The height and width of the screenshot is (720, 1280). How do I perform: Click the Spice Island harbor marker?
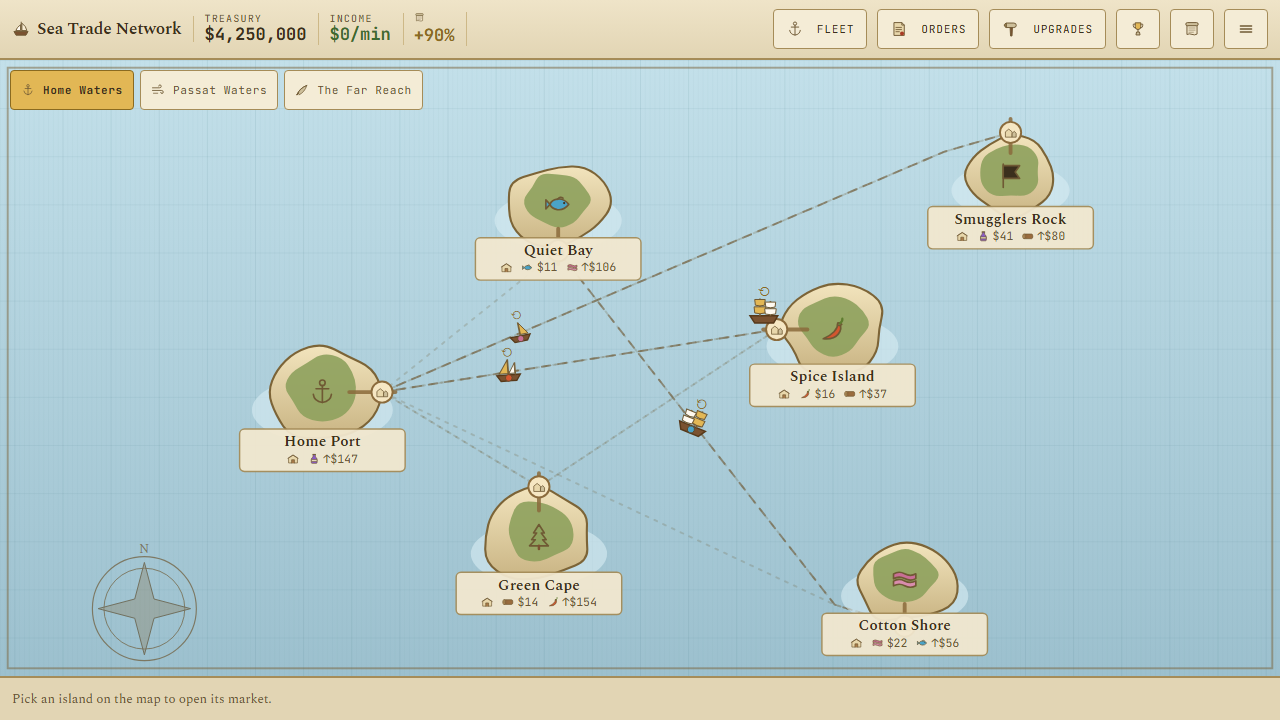(x=776, y=329)
